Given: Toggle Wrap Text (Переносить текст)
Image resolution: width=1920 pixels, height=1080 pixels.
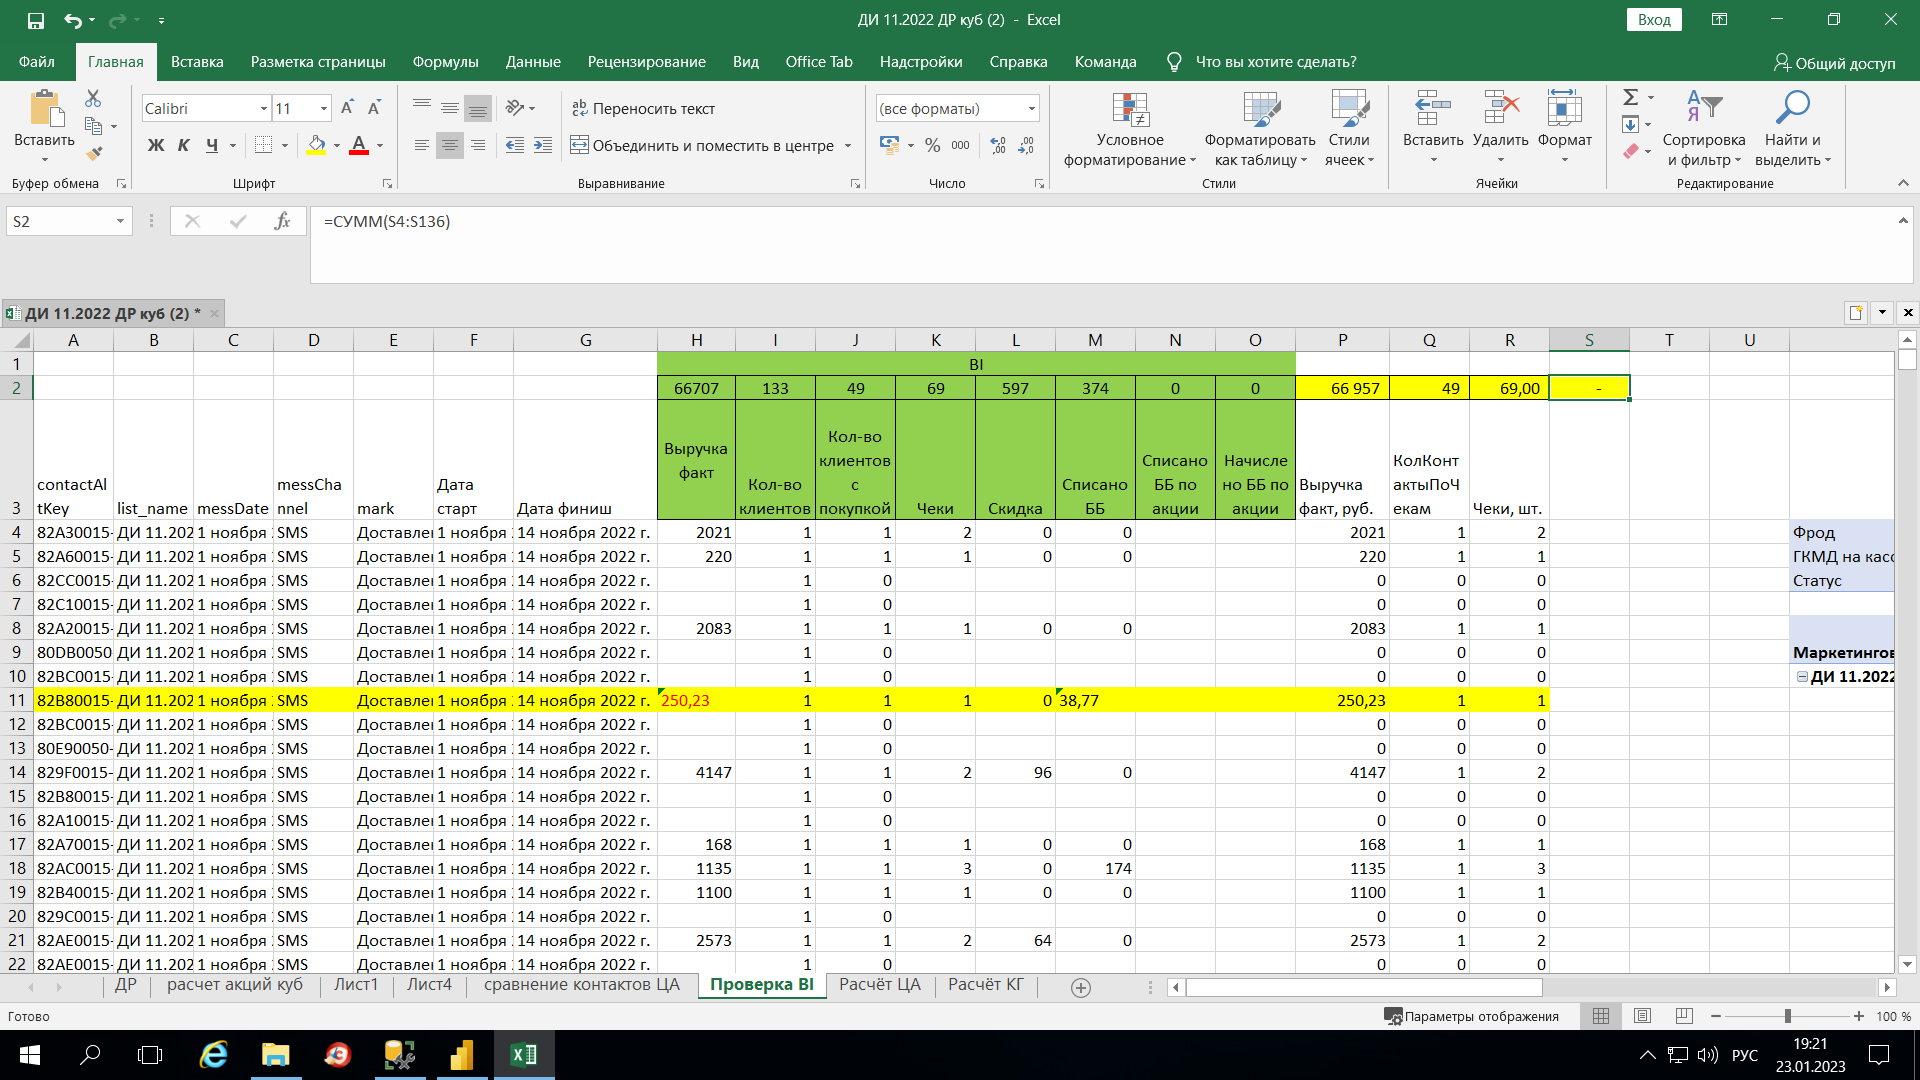Looking at the screenshot, I should pos(643,108).
